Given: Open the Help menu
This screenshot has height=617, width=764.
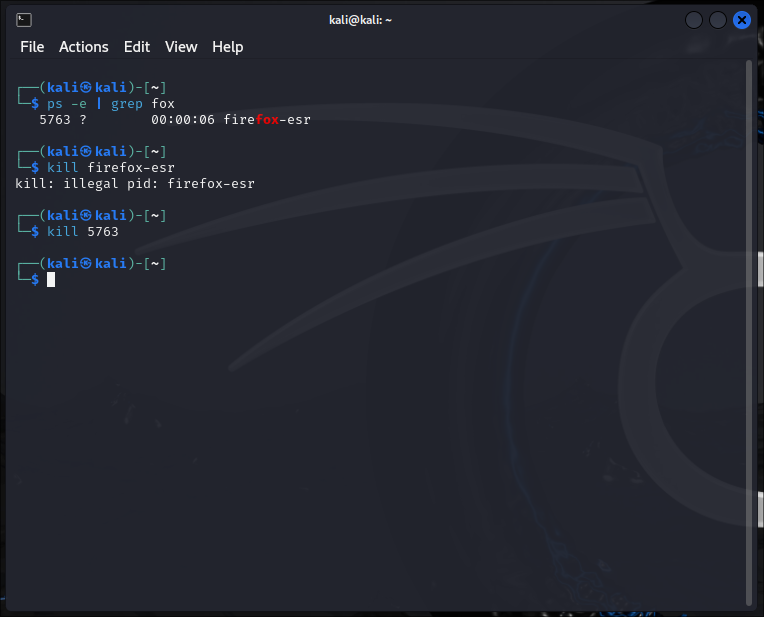Looking at the screenshot, I should click(x=228, y=47).
